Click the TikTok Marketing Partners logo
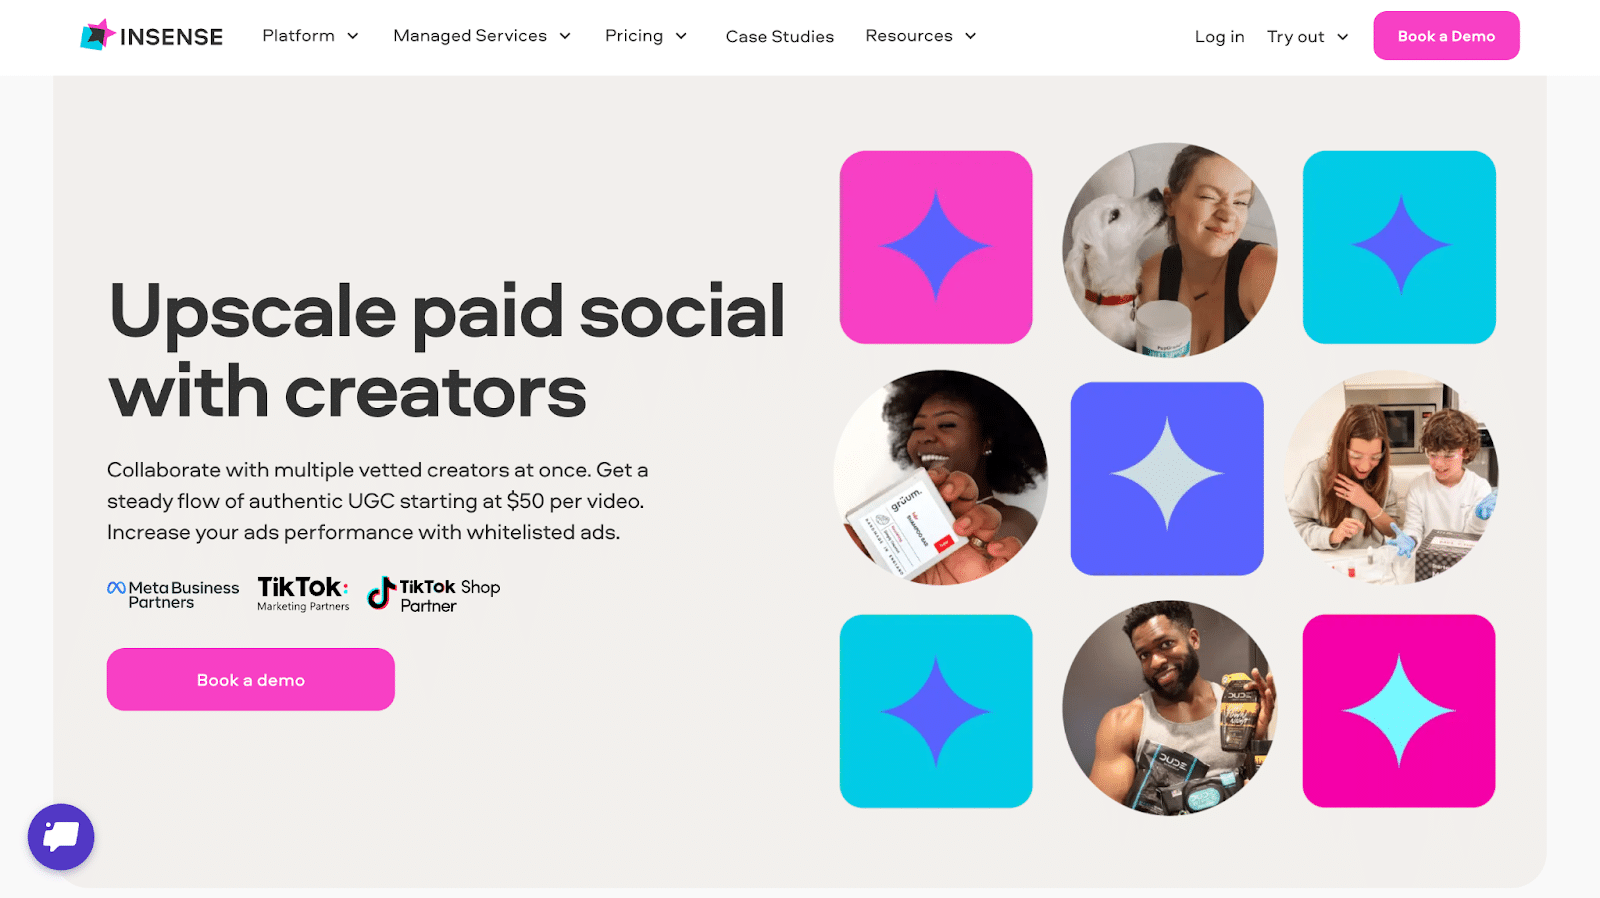This screenshot has width=1600, height=898. tap(303, 594)
